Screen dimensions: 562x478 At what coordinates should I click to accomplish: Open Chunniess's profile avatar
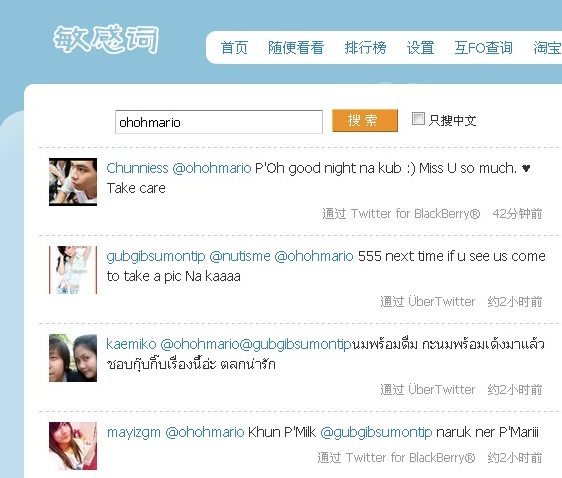[73, 182]
